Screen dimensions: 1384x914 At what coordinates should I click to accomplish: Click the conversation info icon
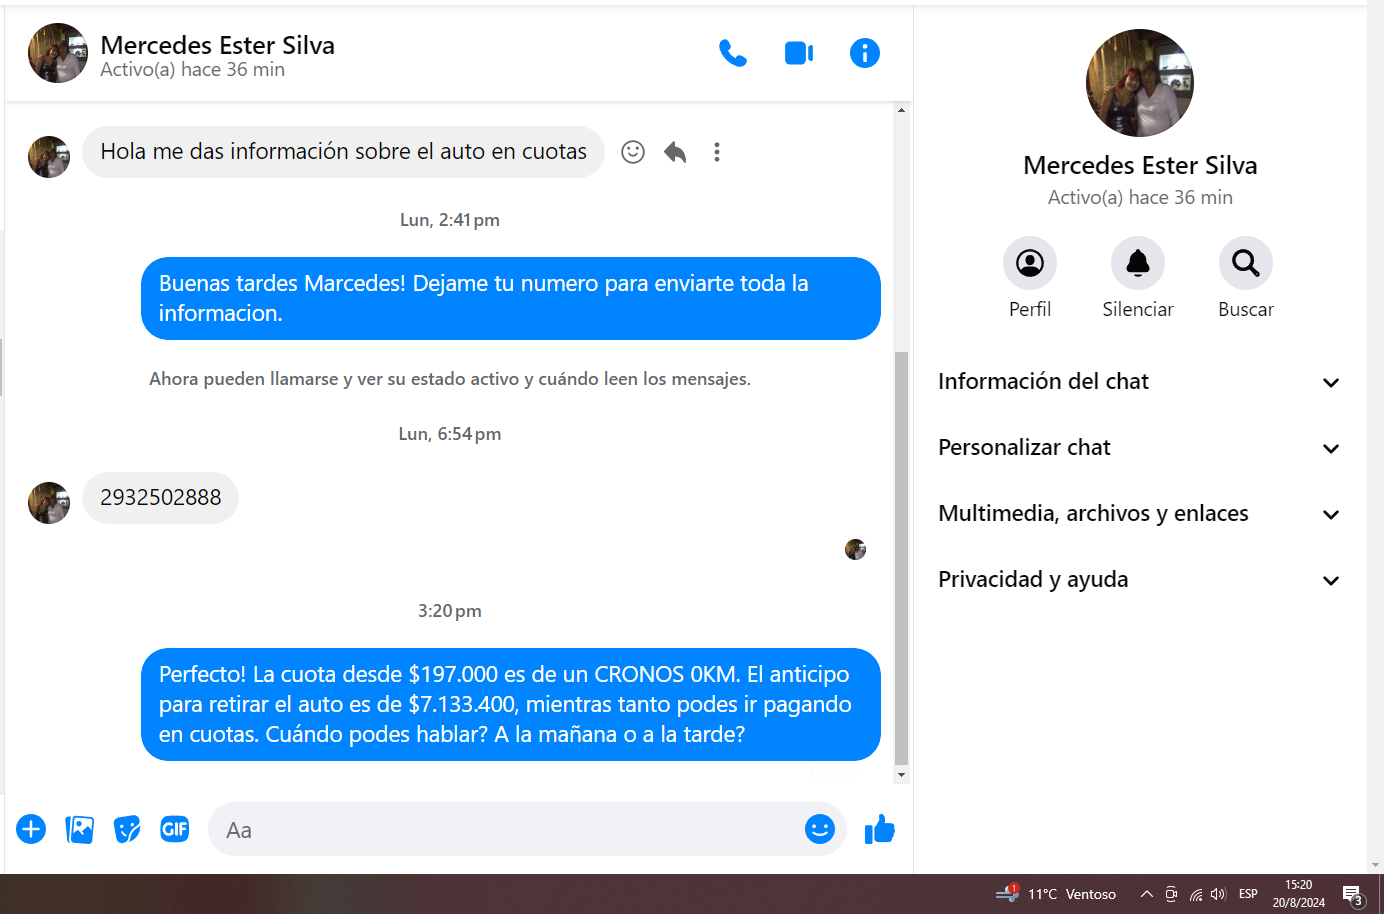864,53
